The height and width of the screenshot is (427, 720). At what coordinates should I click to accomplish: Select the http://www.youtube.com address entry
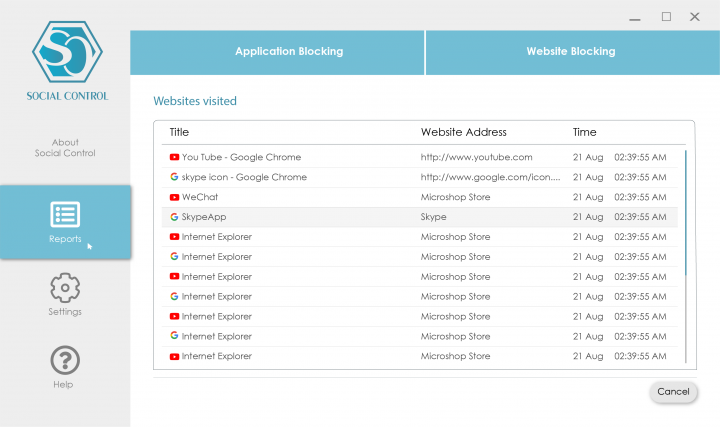click(476, 157)
